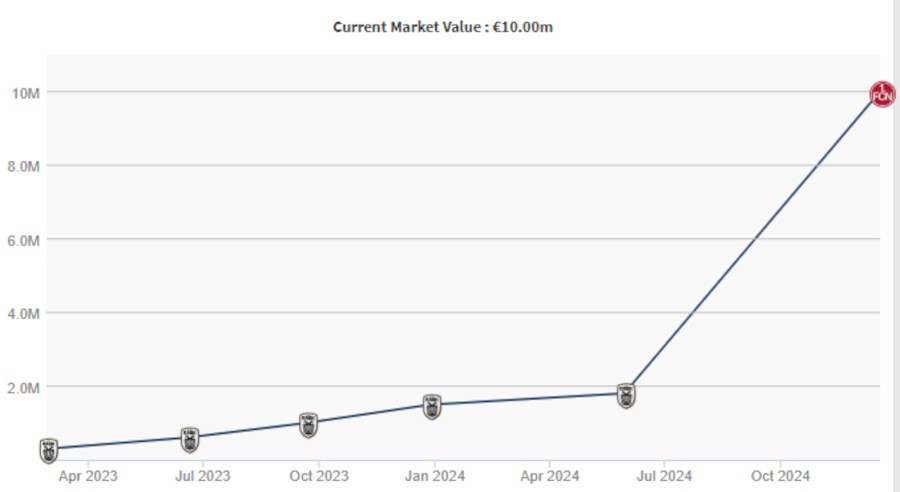This screenshot has height=492, width=900.
Task: Click the Oct 2023 x-axis label
Action: 318,476
